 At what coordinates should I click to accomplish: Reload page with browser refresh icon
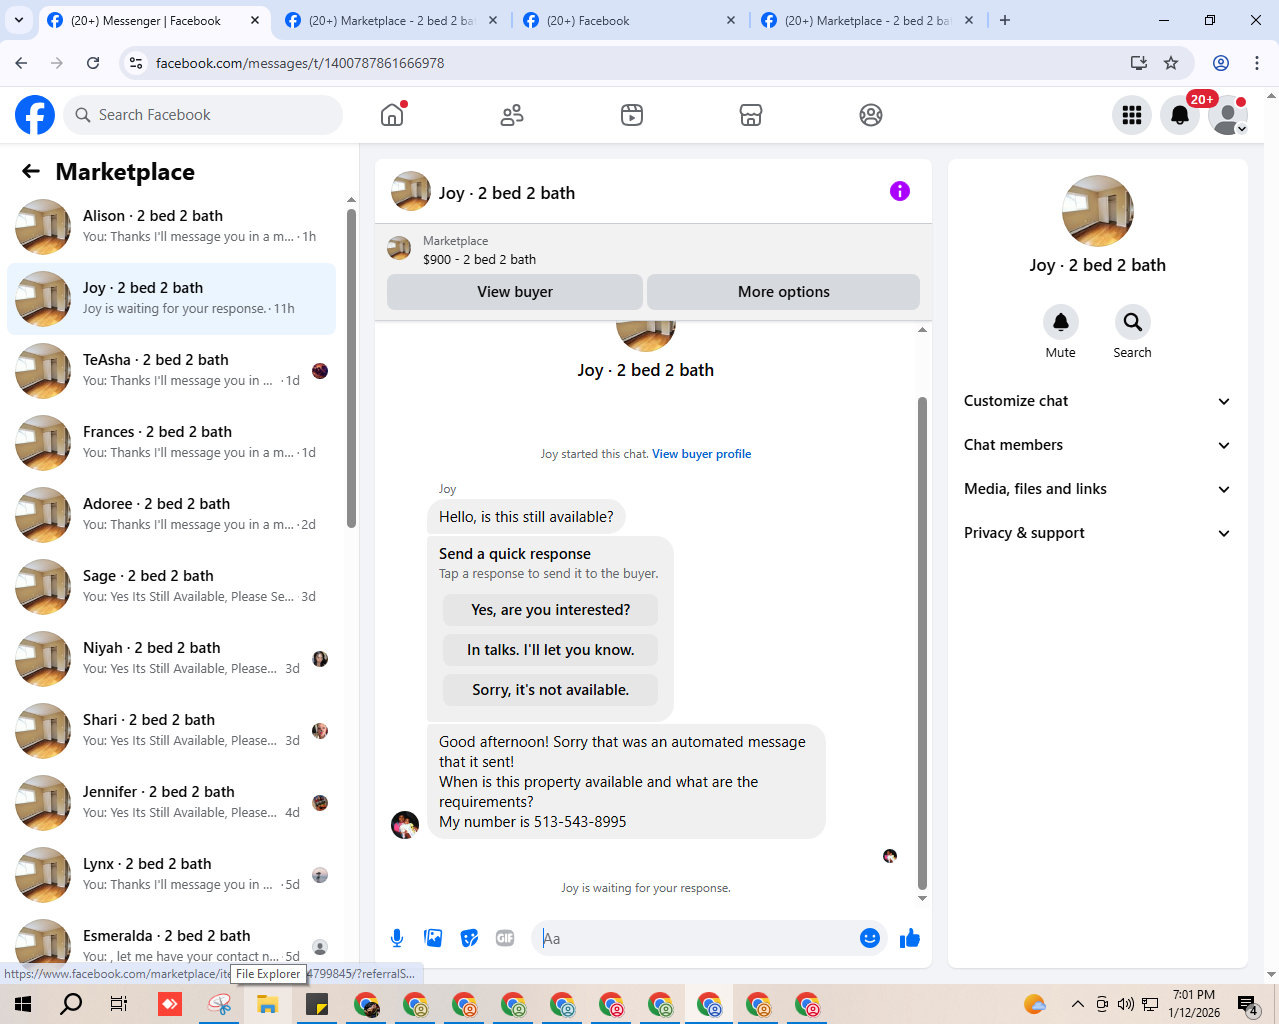pos(93,63)
